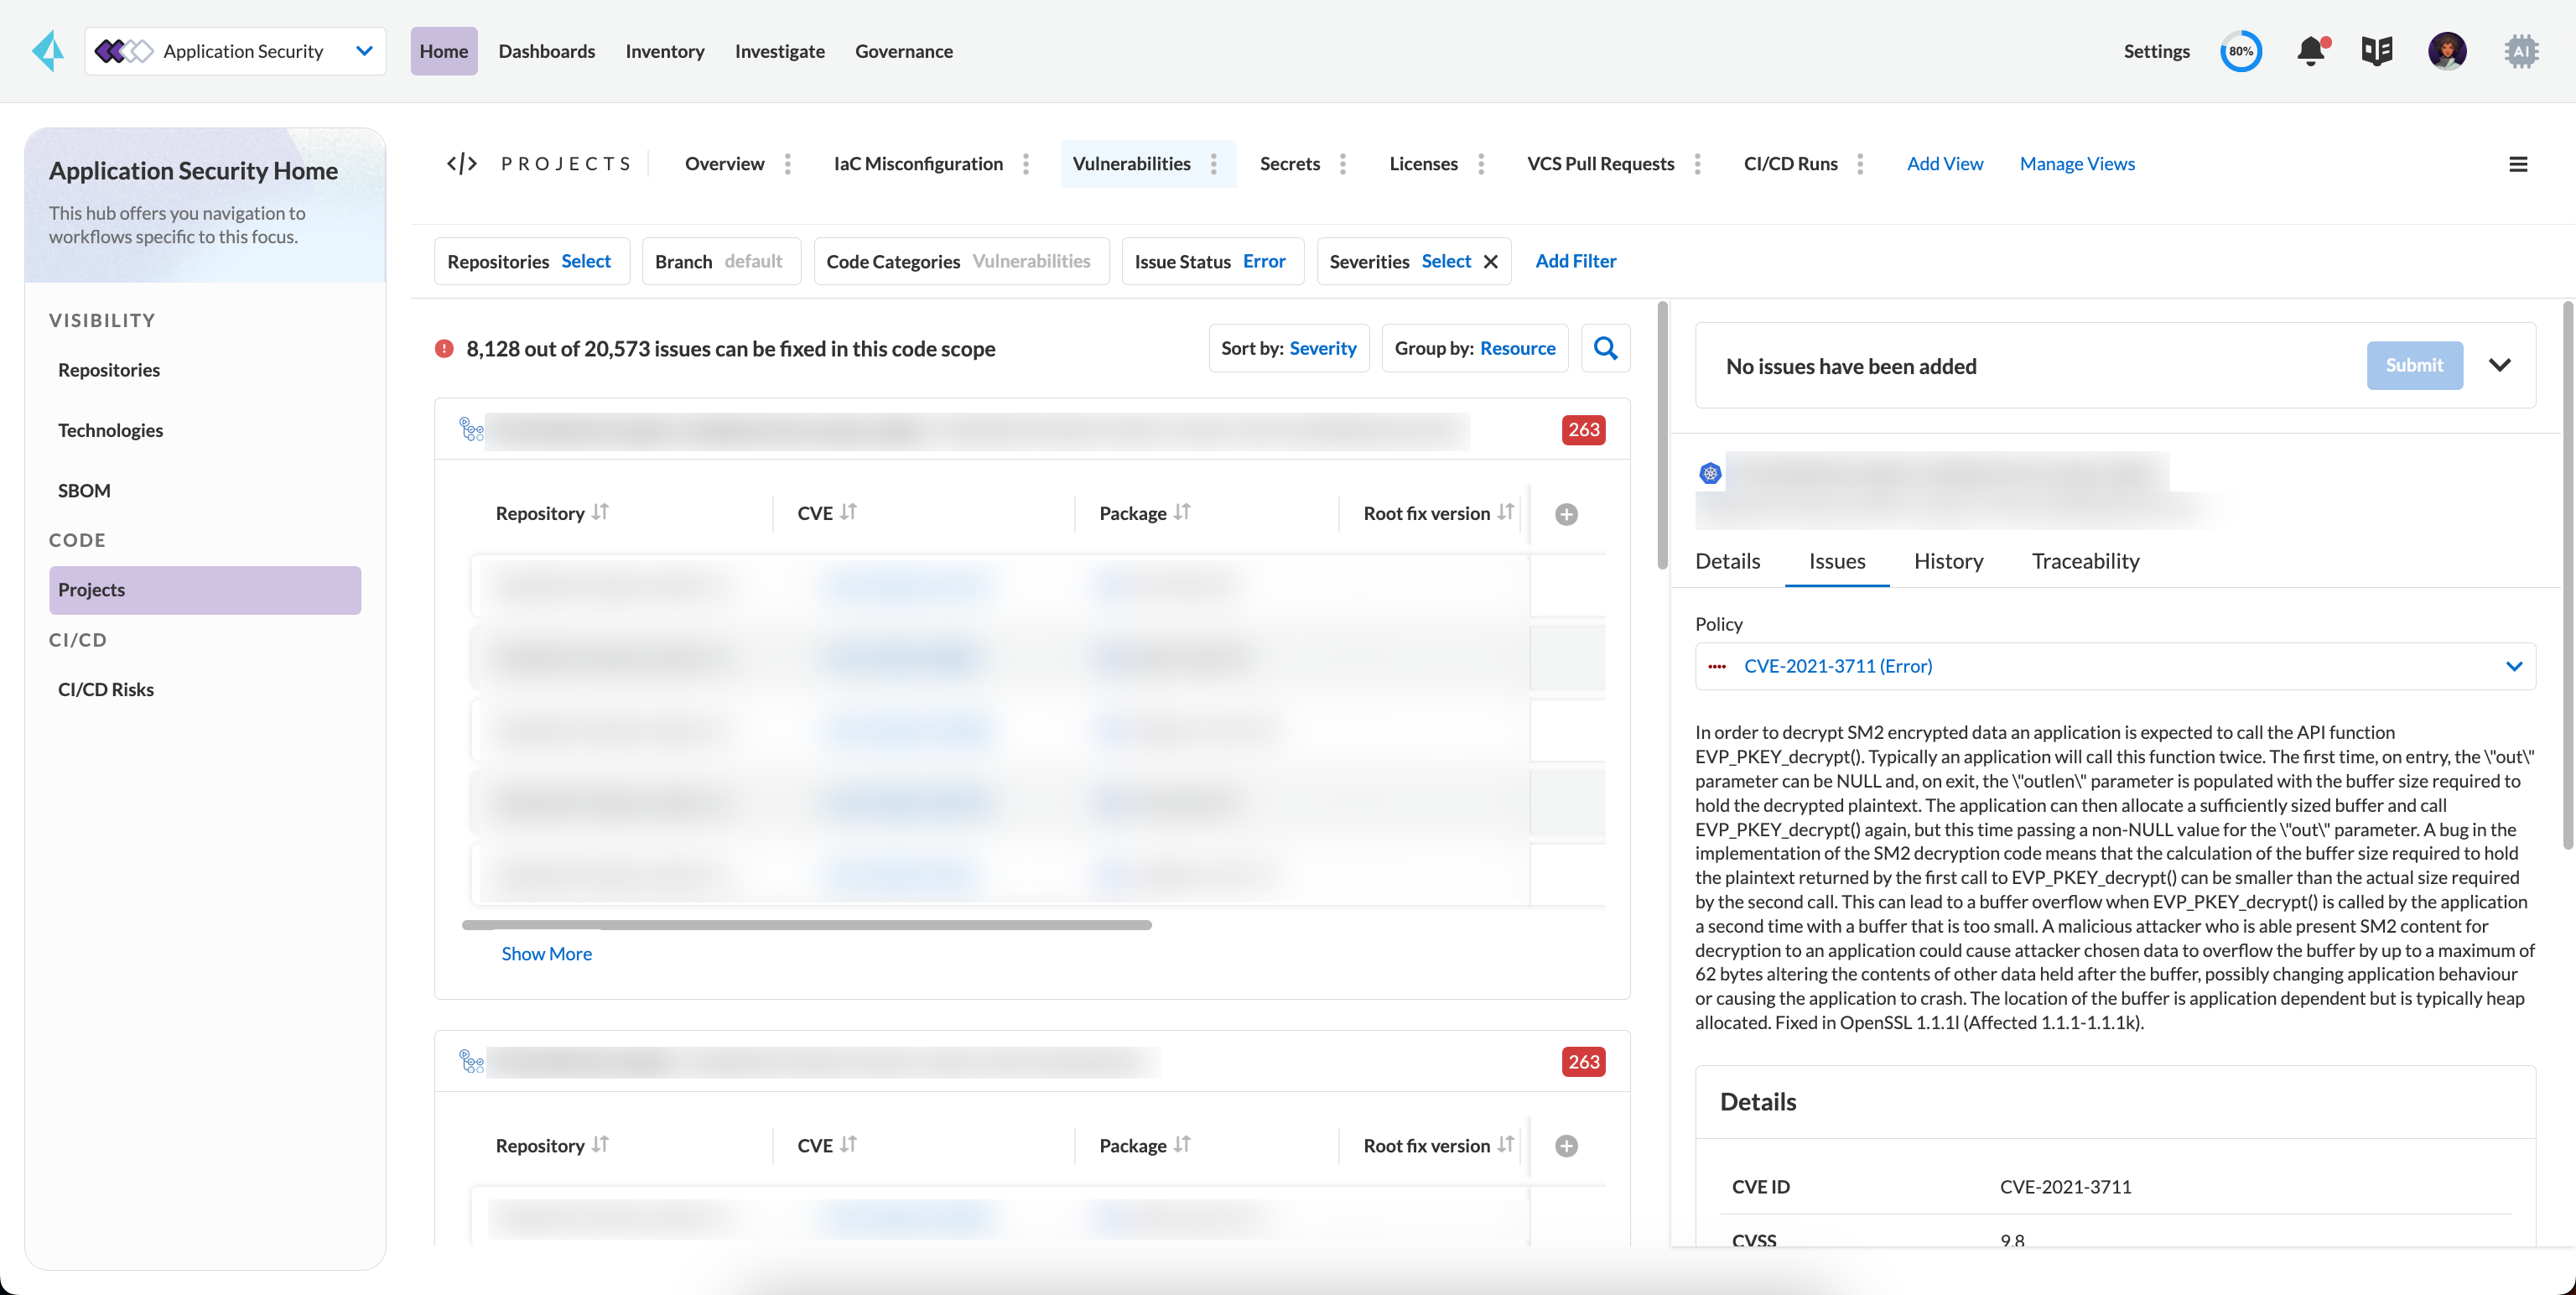
Task: Expand the submission panel chevron
Action: 2500,365
